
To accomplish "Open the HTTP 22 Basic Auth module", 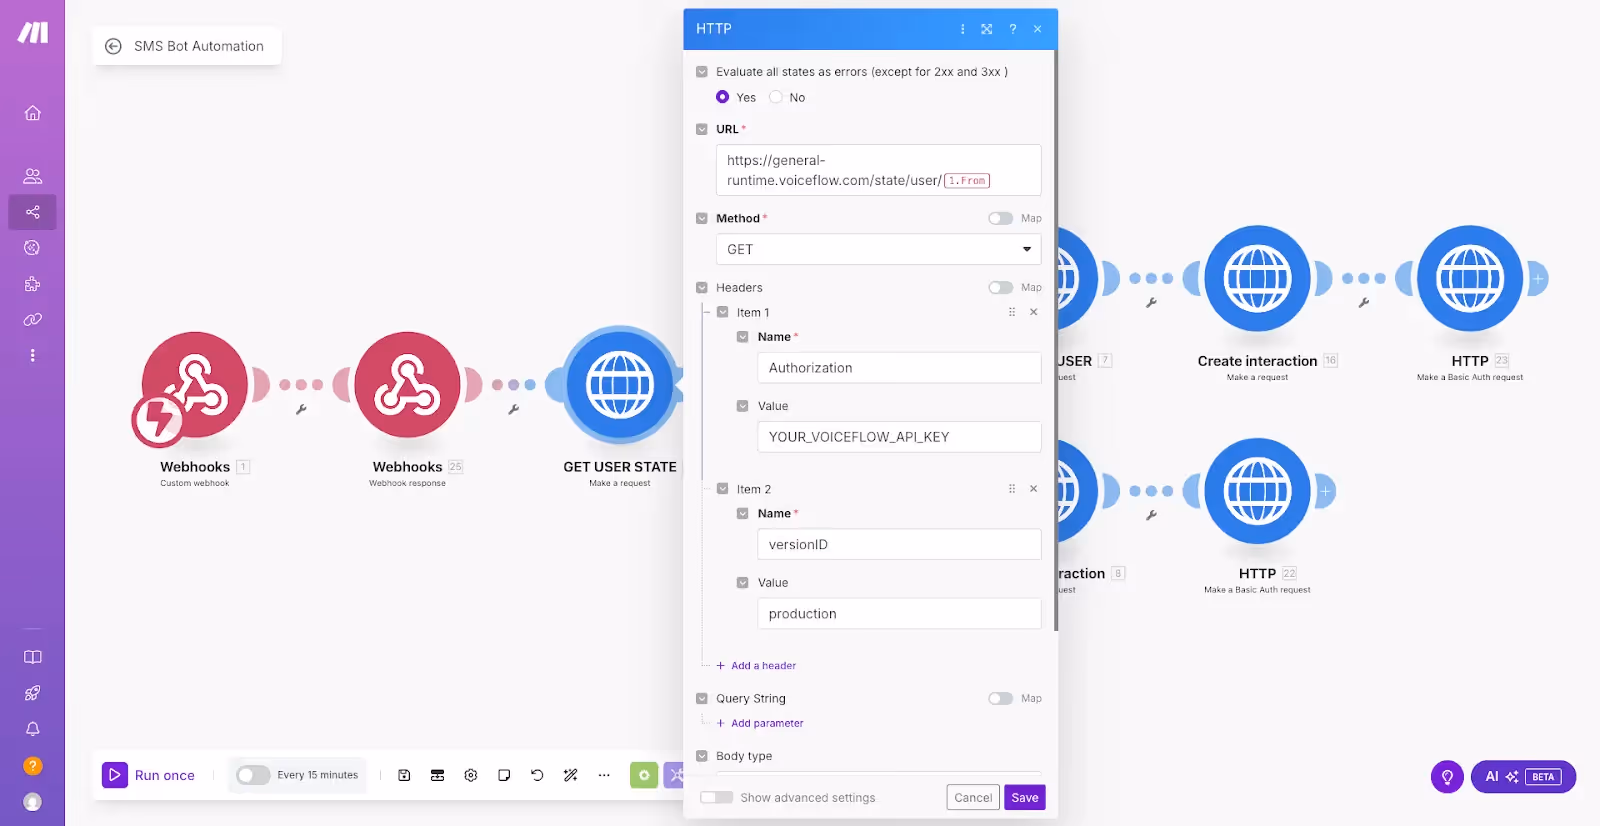I will tap(1257, 491).
